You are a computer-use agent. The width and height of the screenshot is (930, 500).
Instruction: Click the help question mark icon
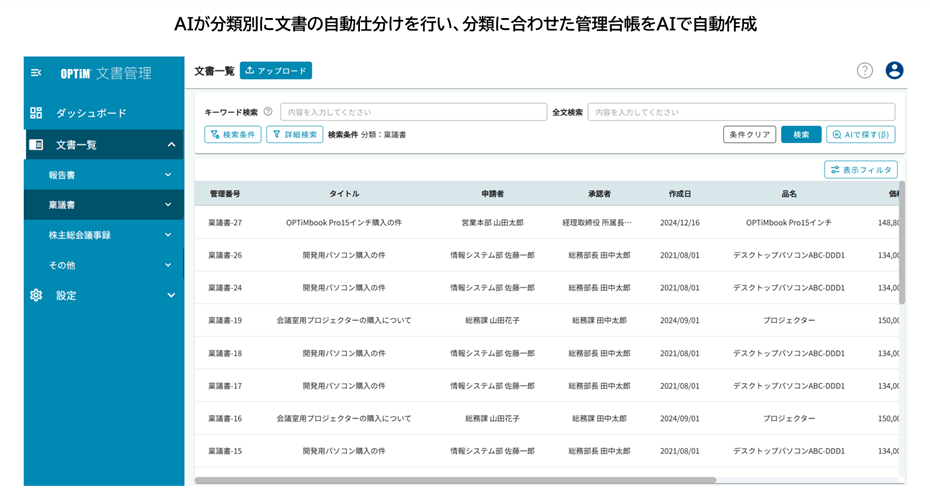click(865, 70)
